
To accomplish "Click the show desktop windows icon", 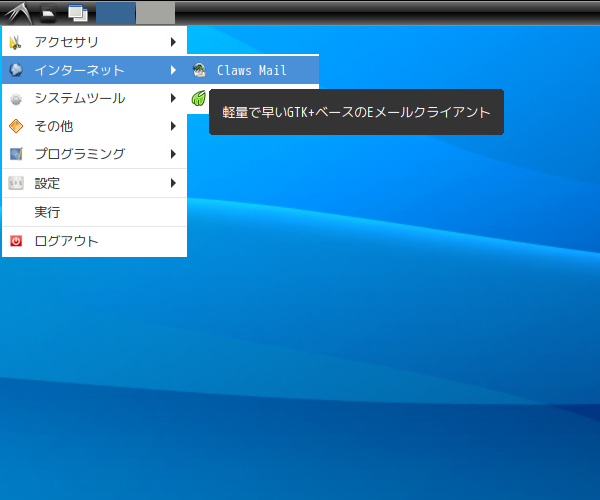I will pos(78,13).
